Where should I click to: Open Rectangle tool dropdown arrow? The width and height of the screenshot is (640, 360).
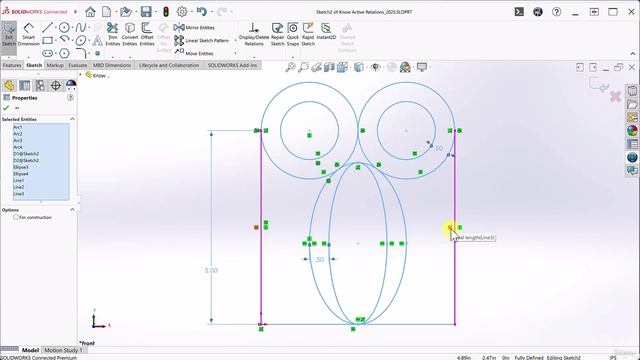coord(56,41)
